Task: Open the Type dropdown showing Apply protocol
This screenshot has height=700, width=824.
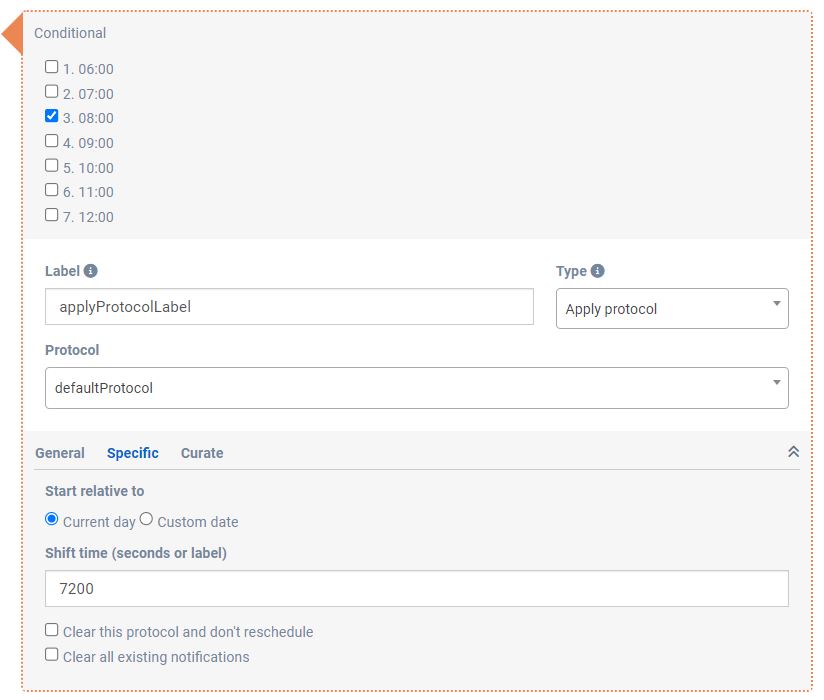Action: point(672,309)
